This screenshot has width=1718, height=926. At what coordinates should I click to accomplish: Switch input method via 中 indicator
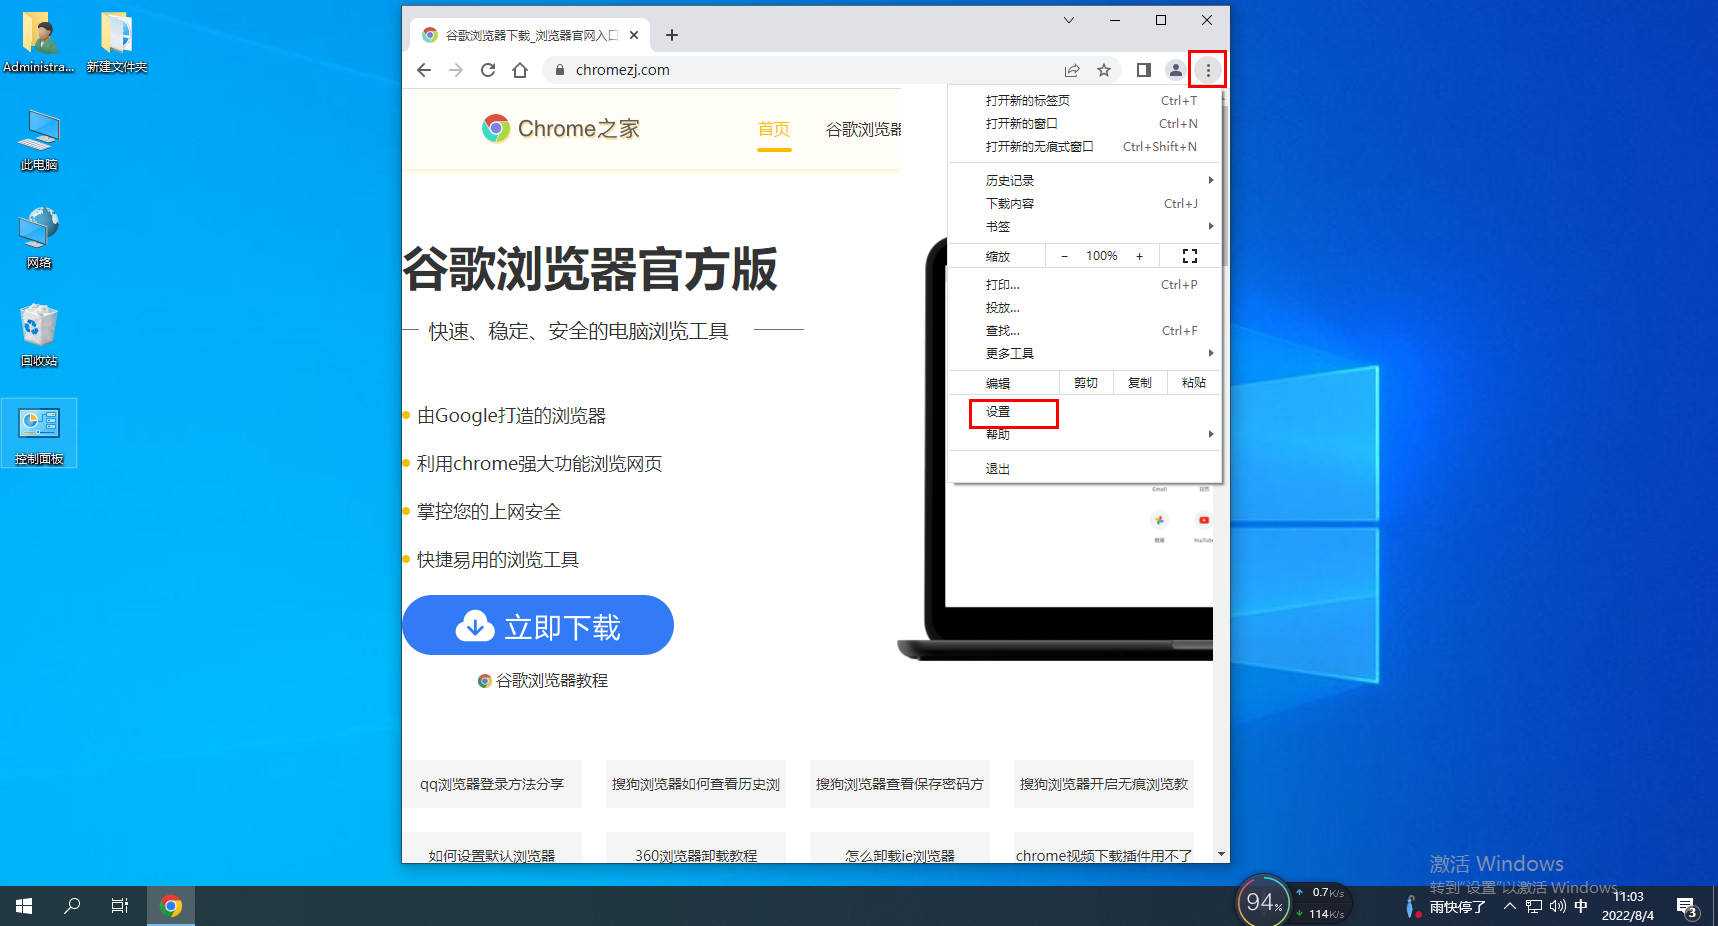[1580, 906]
